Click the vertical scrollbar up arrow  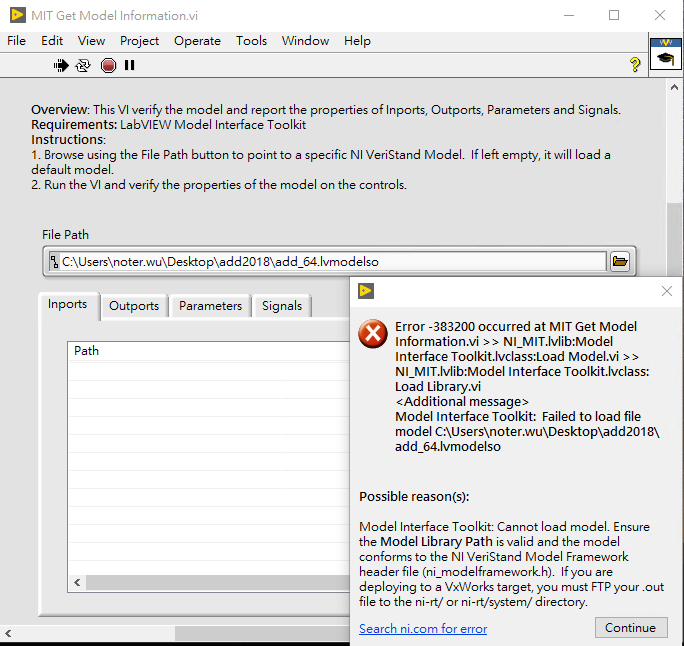(x=674, y=87)
